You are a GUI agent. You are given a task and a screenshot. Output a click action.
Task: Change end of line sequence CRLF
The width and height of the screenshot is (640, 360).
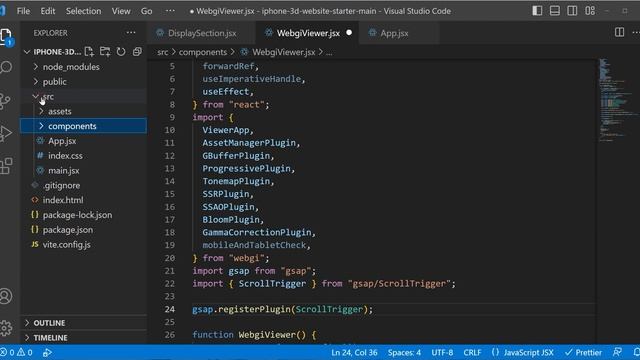(x=472, y=352)
